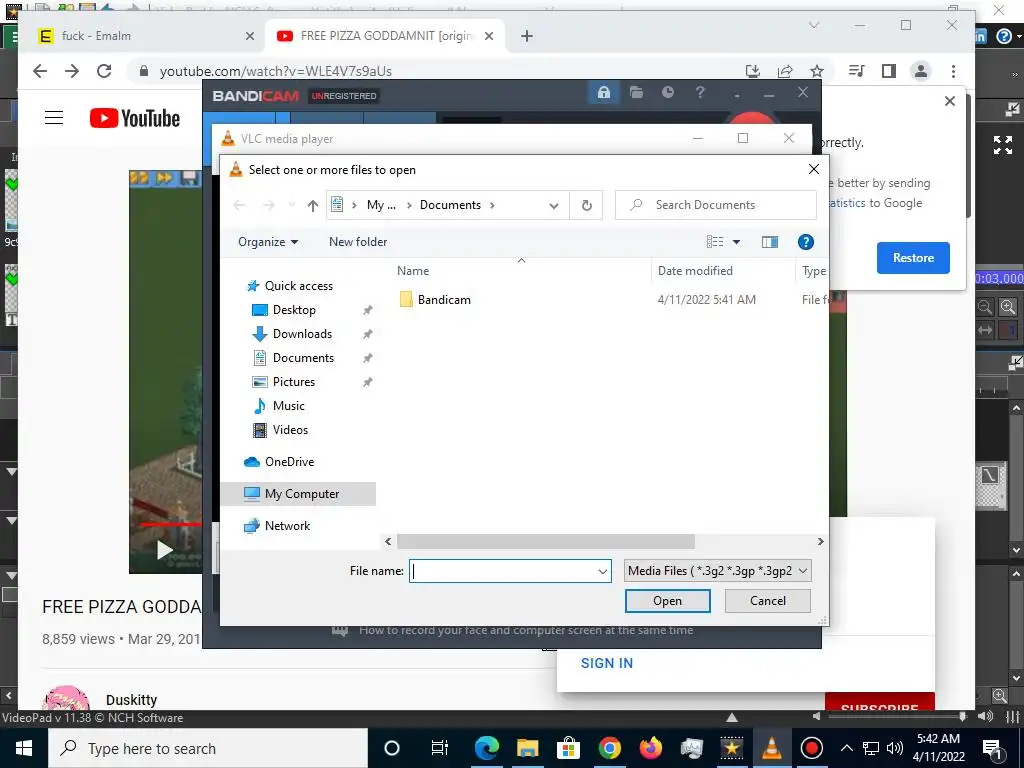The height and width of the screenshot is (768, 1024).
Task: Select Network in navigation pane
Action: point(287,526)
